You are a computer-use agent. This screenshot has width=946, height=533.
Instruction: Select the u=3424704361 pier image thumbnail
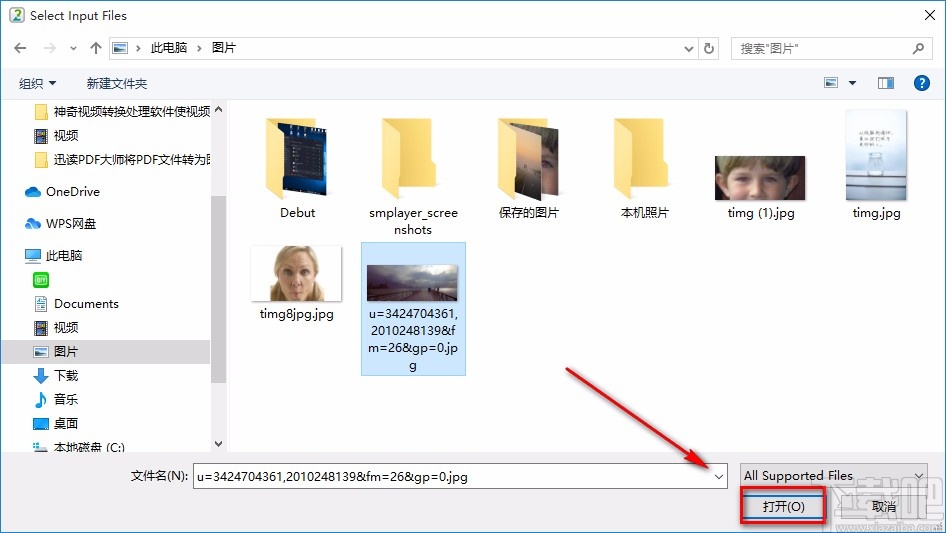coord(413,282)
